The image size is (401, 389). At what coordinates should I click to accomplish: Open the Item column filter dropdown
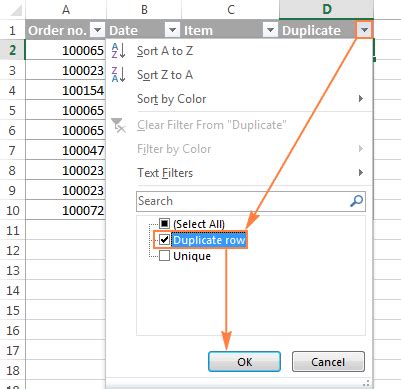coord(270,30)
